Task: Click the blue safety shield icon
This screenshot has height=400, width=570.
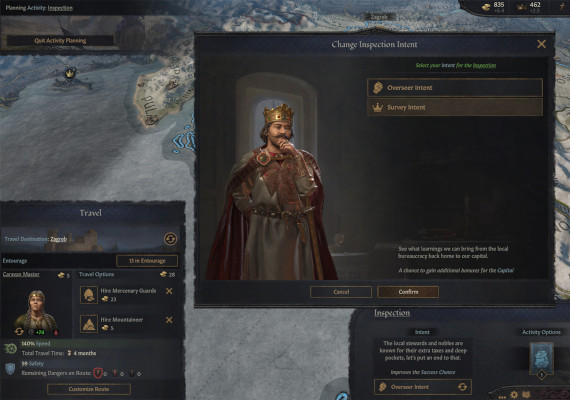Action: tap(10, 368)
